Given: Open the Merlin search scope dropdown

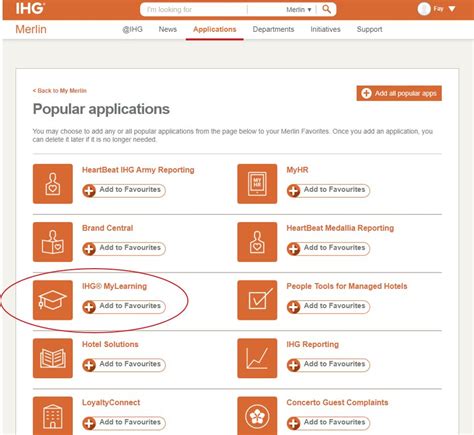Looking at the screenshot, I should click(x=299, y=10).
